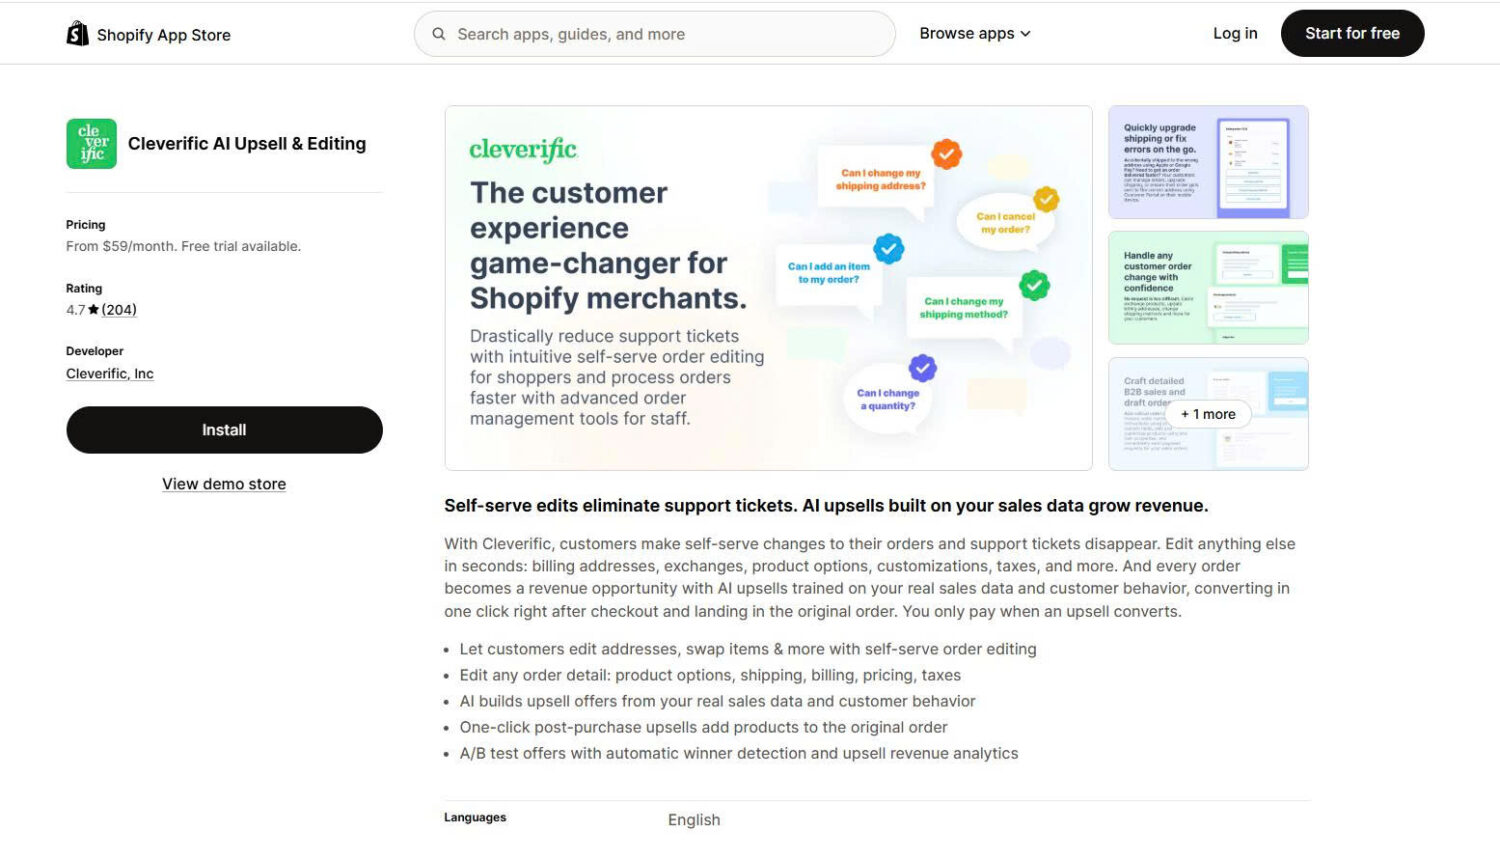Screen dimensions: 1500x859
Task: Click the Shopify bag logo icon
Action: point(77,34)
